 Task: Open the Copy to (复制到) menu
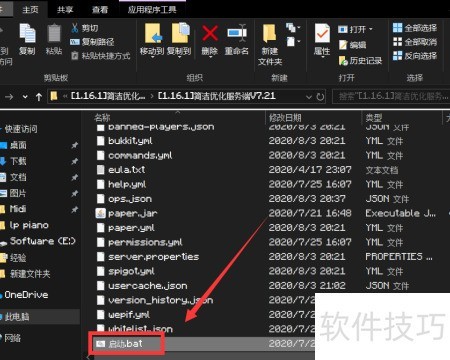click(179, 40)
